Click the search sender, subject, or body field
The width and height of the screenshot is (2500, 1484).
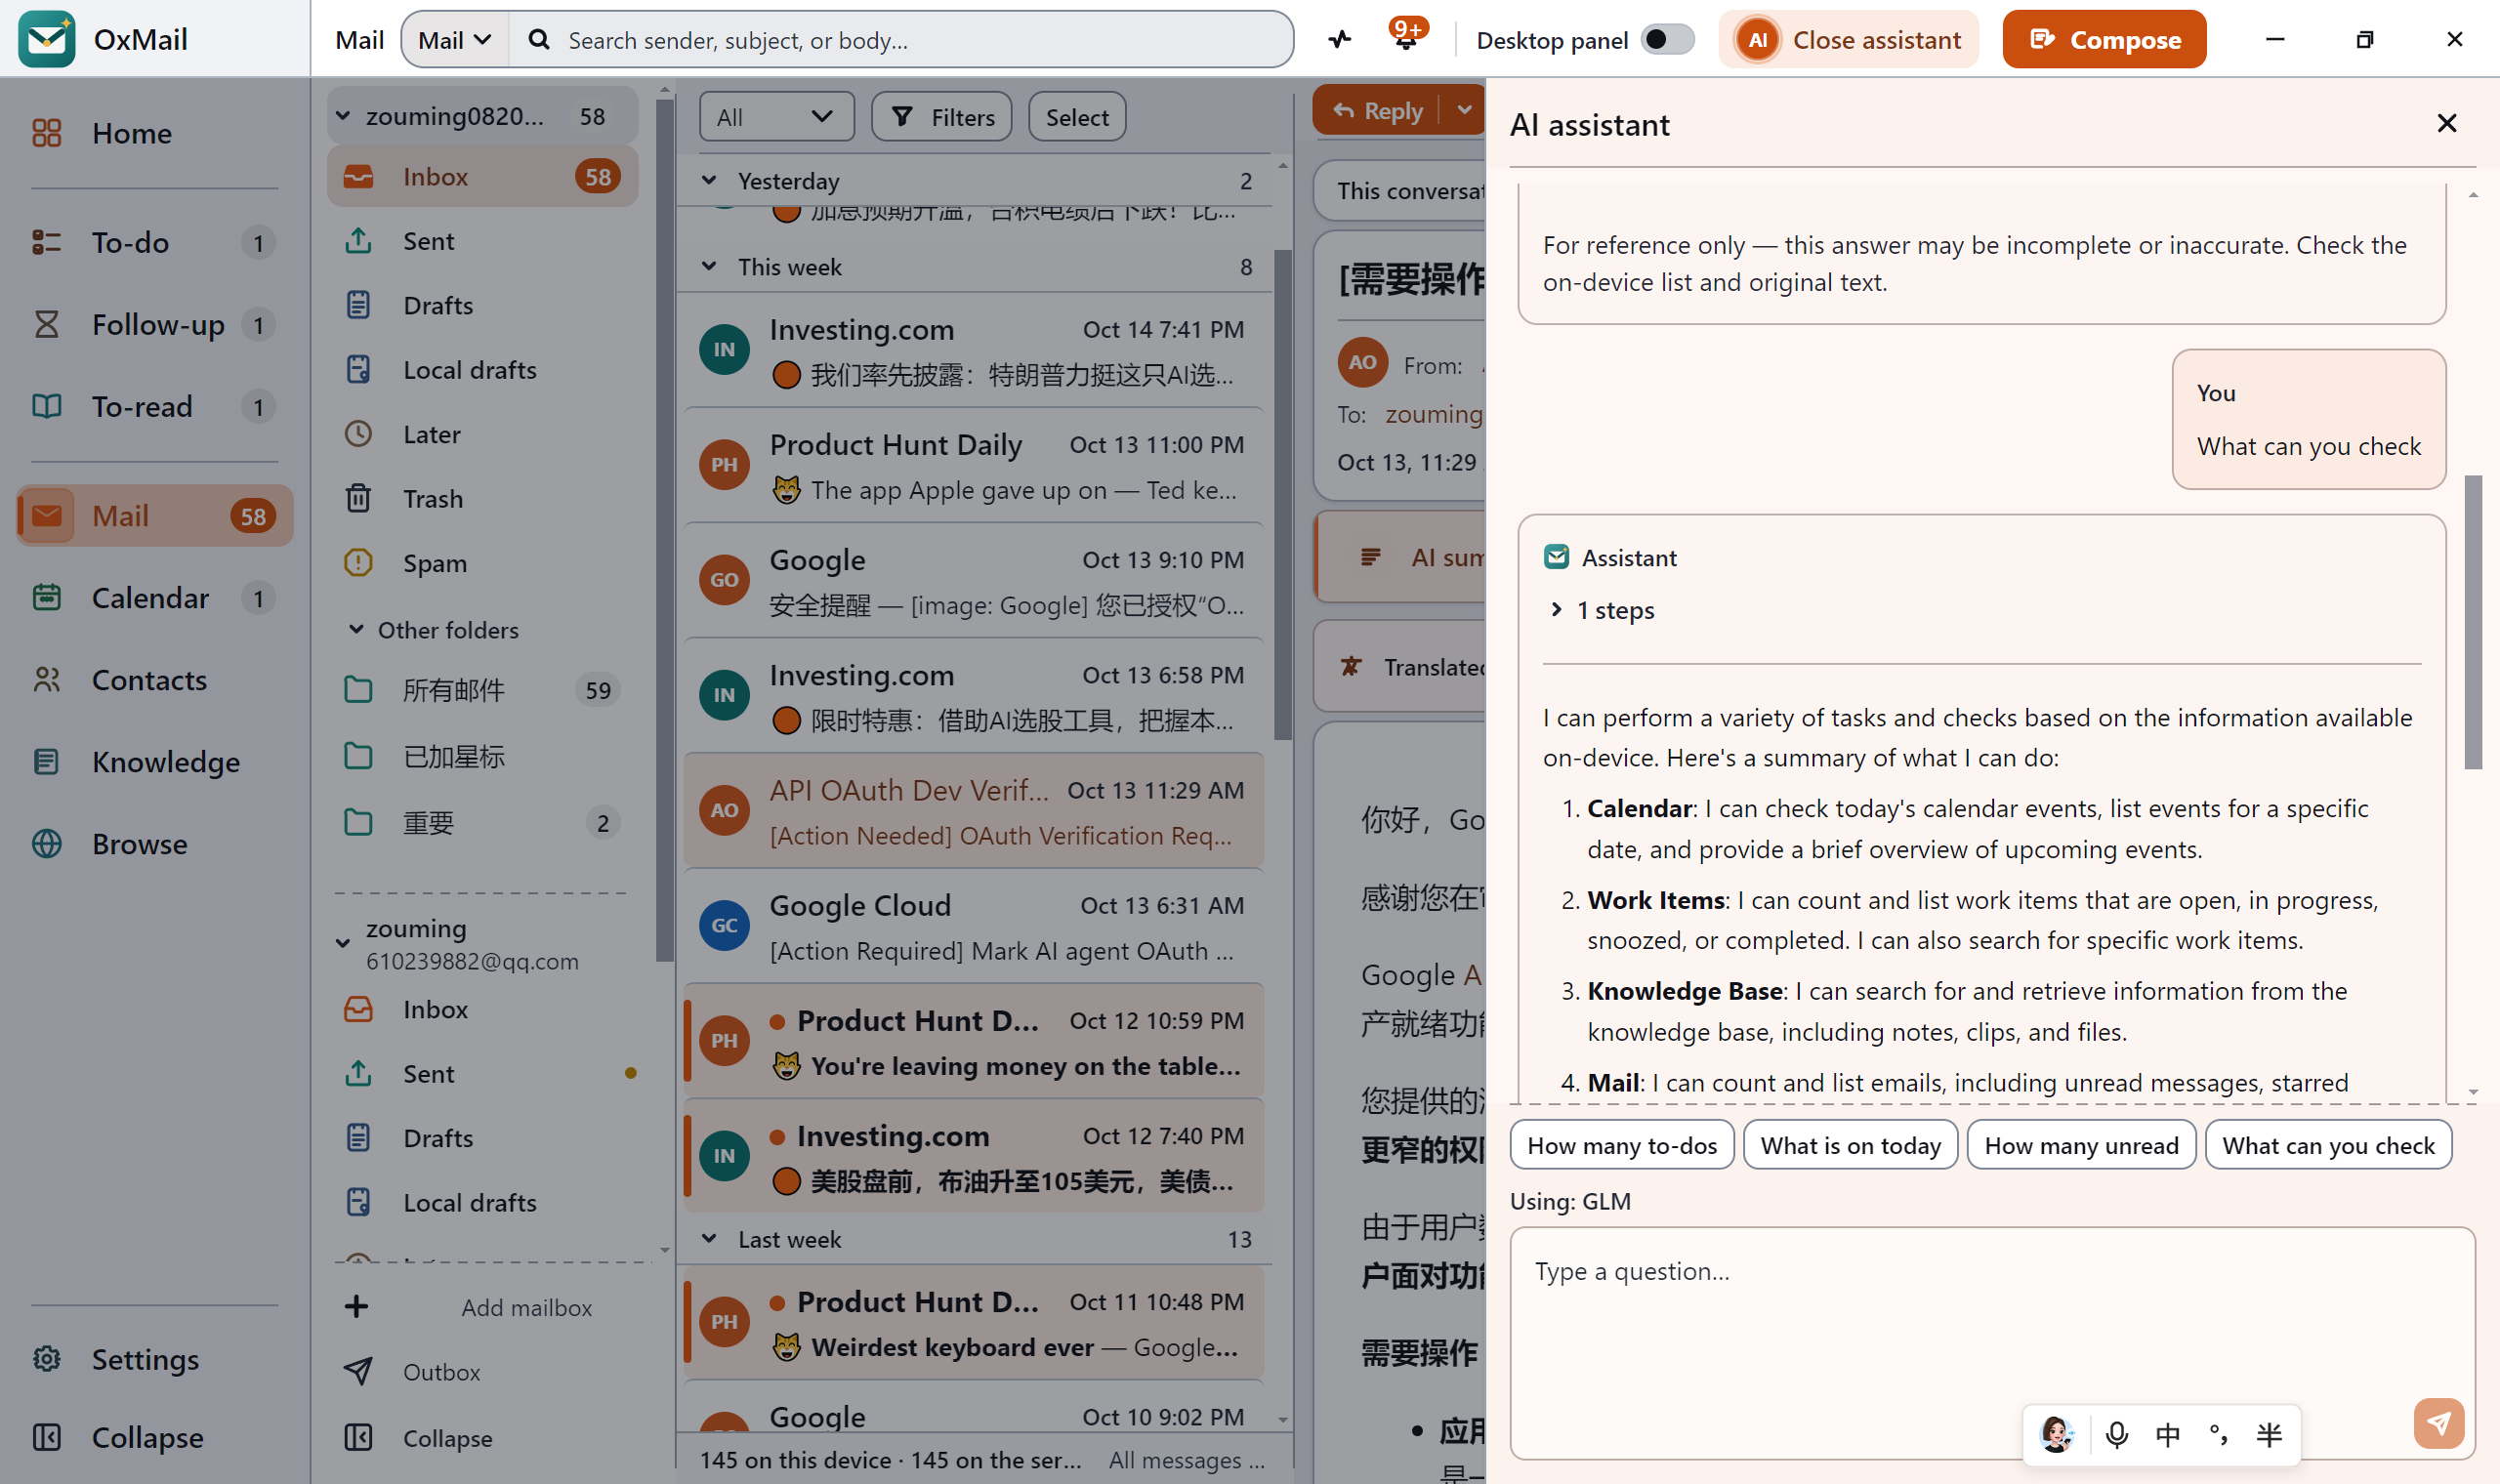coord(900,40)
